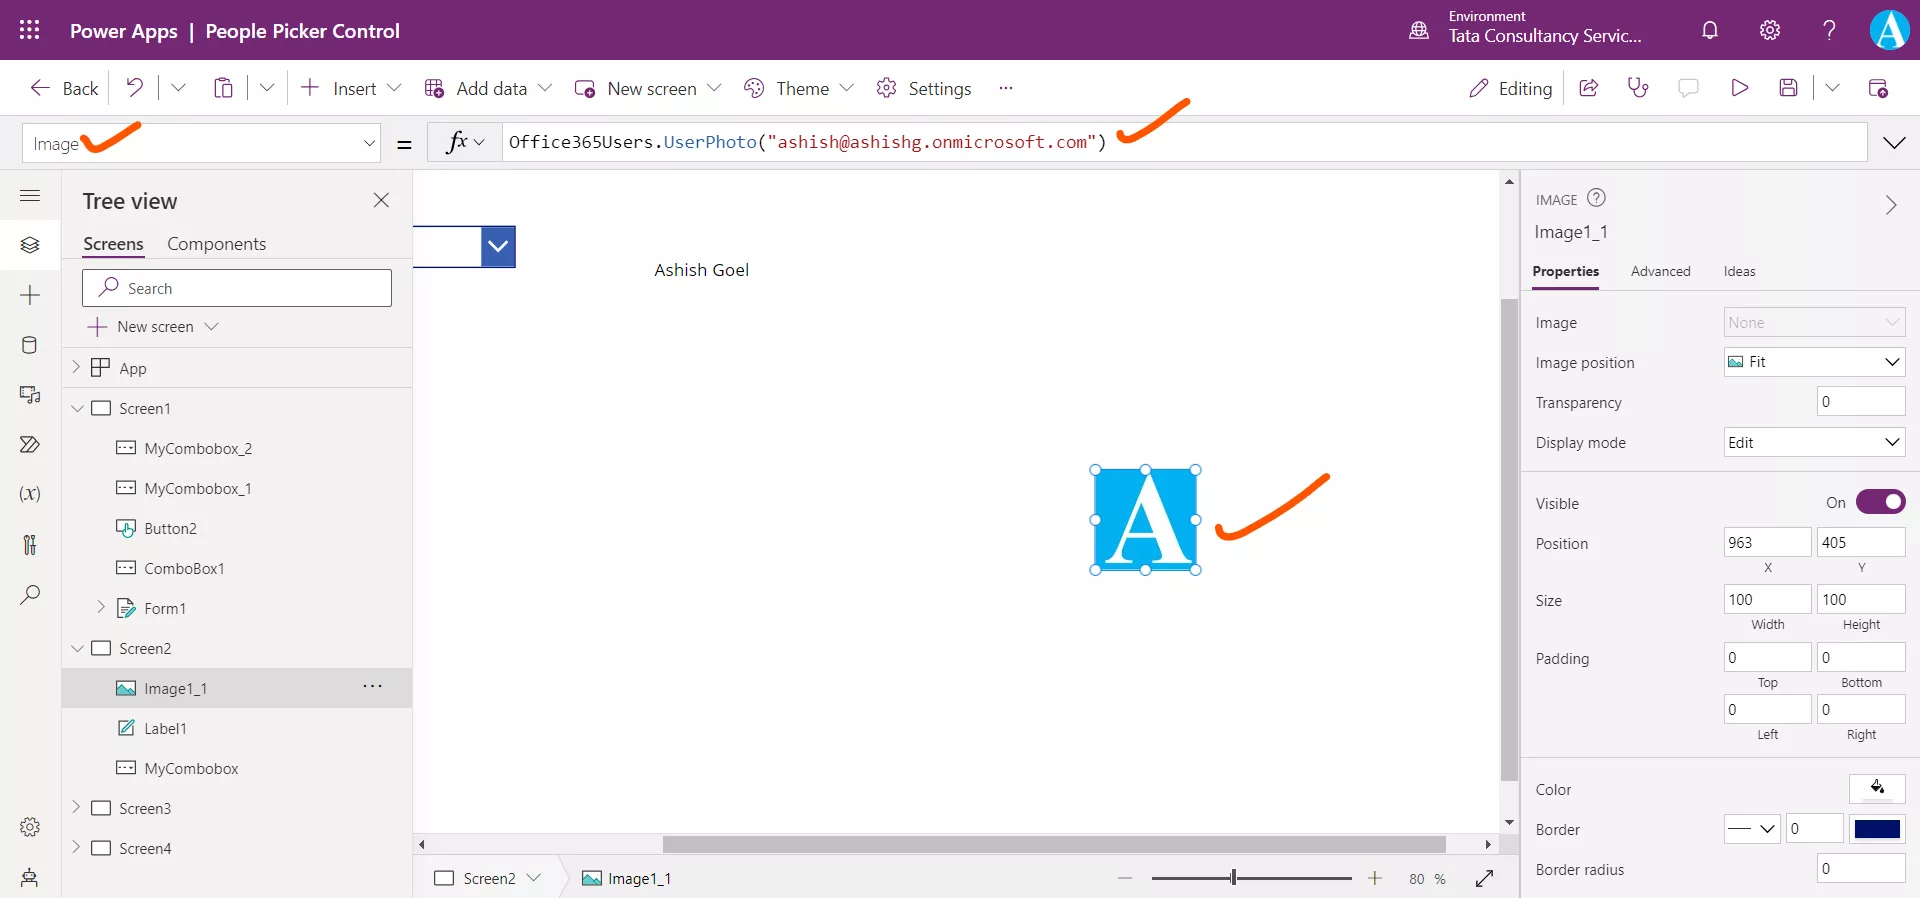Viewport: 1920px width, 898px height.
Task: Go Back from the editor
Action: pyautogui.click(x=64, y=88)
